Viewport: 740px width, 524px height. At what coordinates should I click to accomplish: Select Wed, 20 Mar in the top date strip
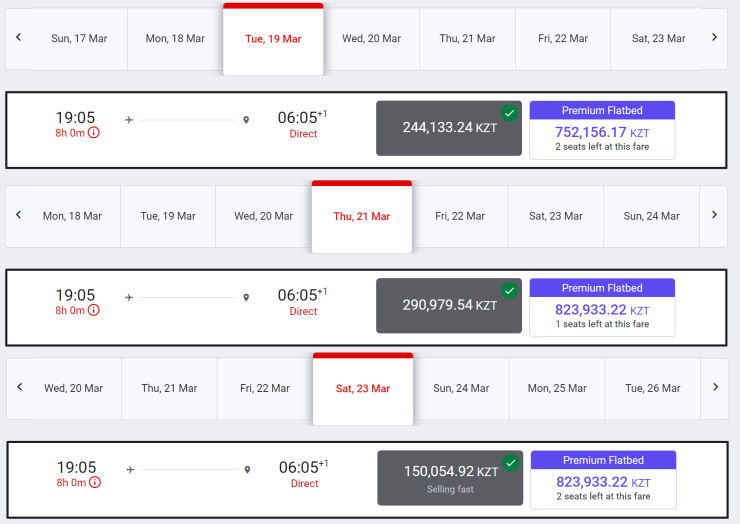click(371, 39)
